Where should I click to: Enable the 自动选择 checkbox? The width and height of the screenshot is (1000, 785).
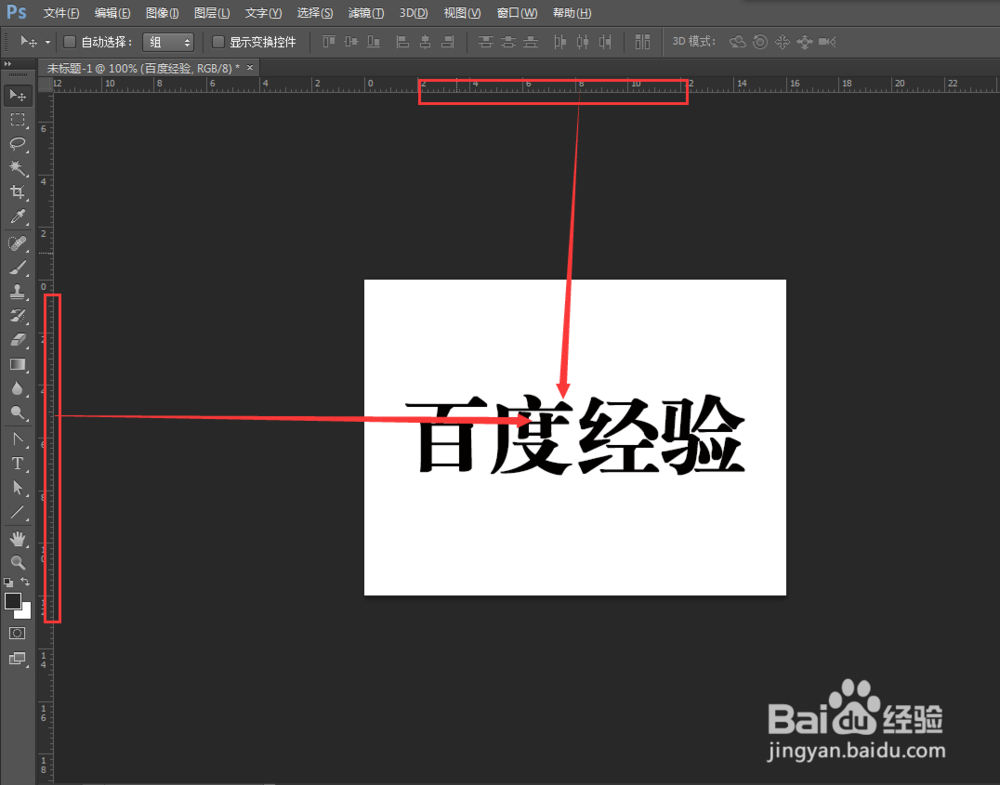pos(70,42)
